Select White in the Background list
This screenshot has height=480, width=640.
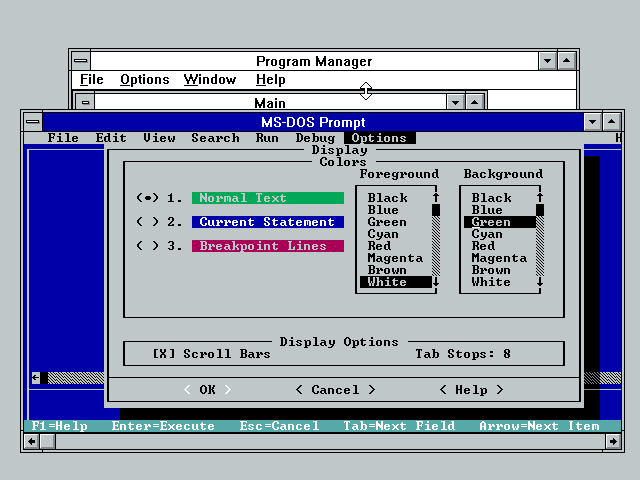point(500,282)
